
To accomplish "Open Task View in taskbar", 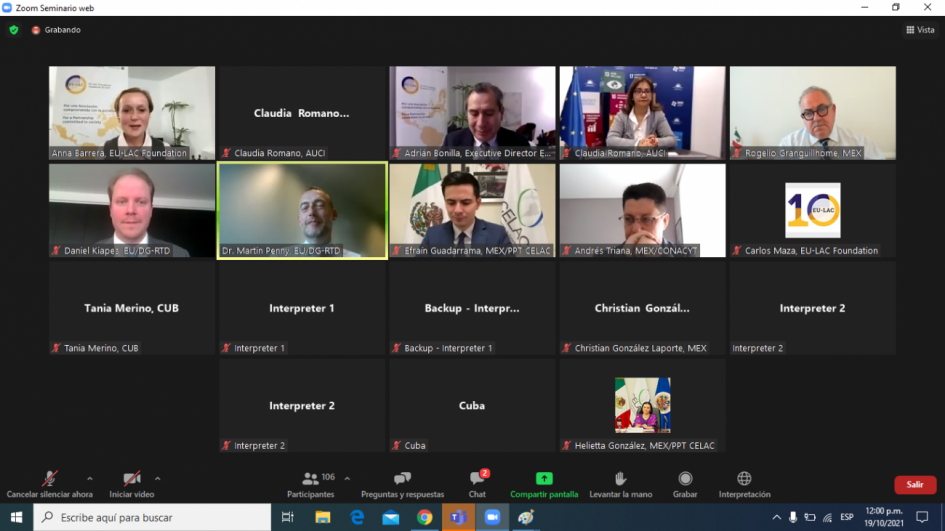I will pyautogui.click(x=287, y=517).
